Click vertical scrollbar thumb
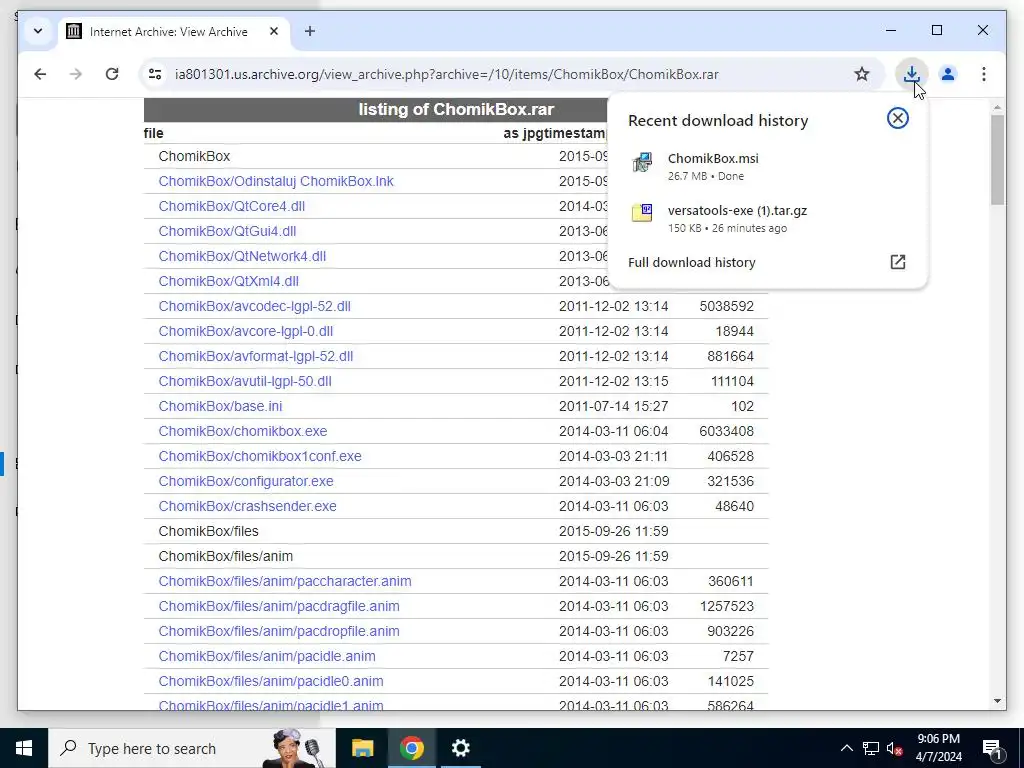1024x768 pixels. pos(997,159)
